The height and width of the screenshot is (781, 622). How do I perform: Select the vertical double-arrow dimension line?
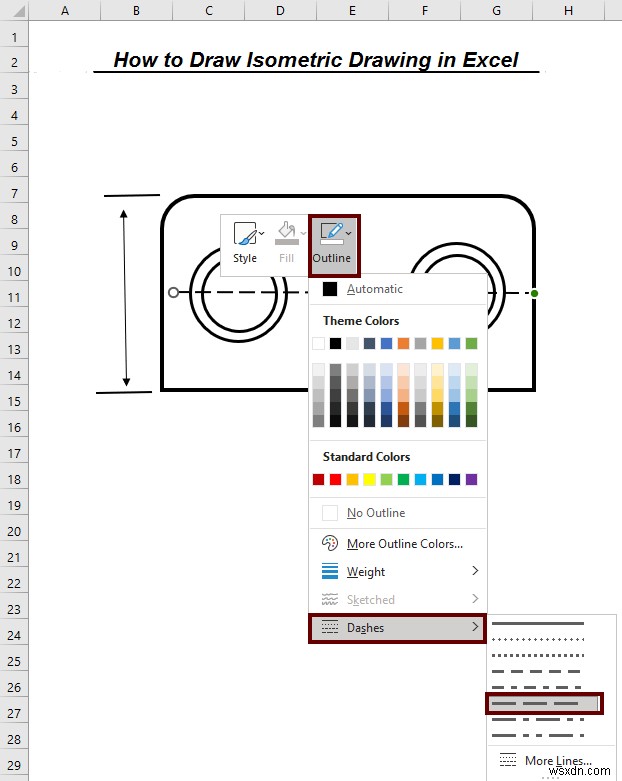click(x=125, y=298)
